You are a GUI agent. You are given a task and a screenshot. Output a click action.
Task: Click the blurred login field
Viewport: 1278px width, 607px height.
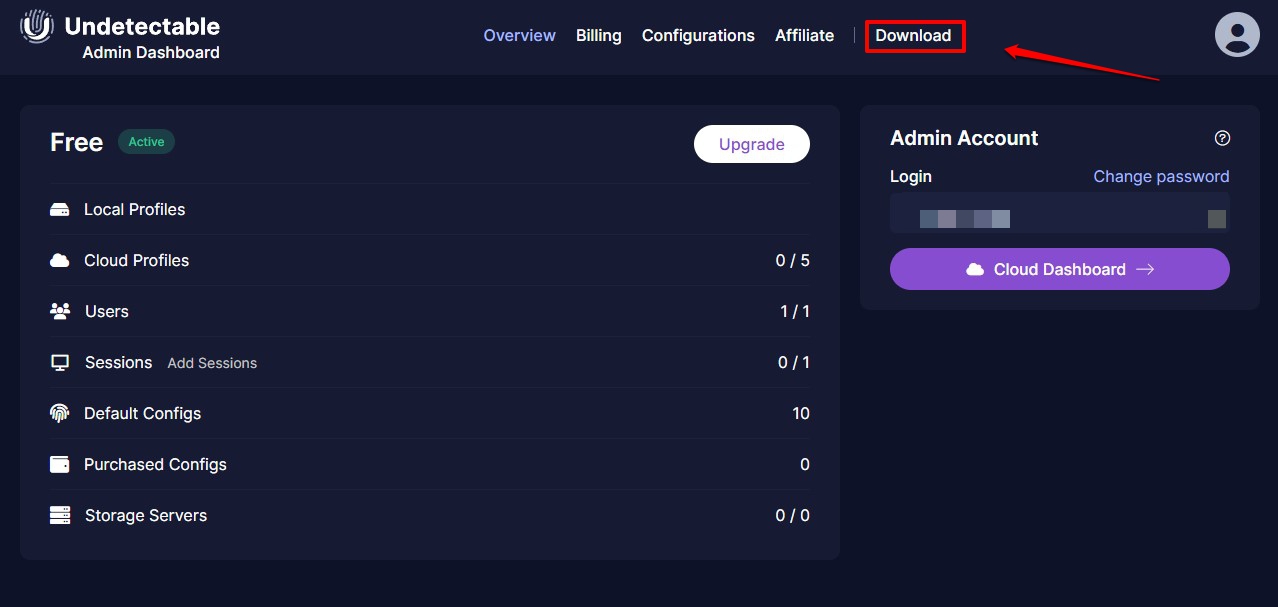(1060, 214)
